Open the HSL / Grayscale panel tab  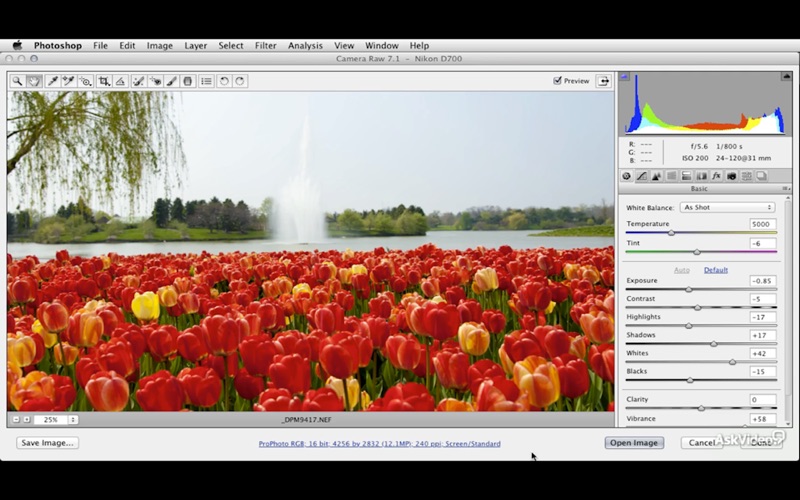[671, 176]
